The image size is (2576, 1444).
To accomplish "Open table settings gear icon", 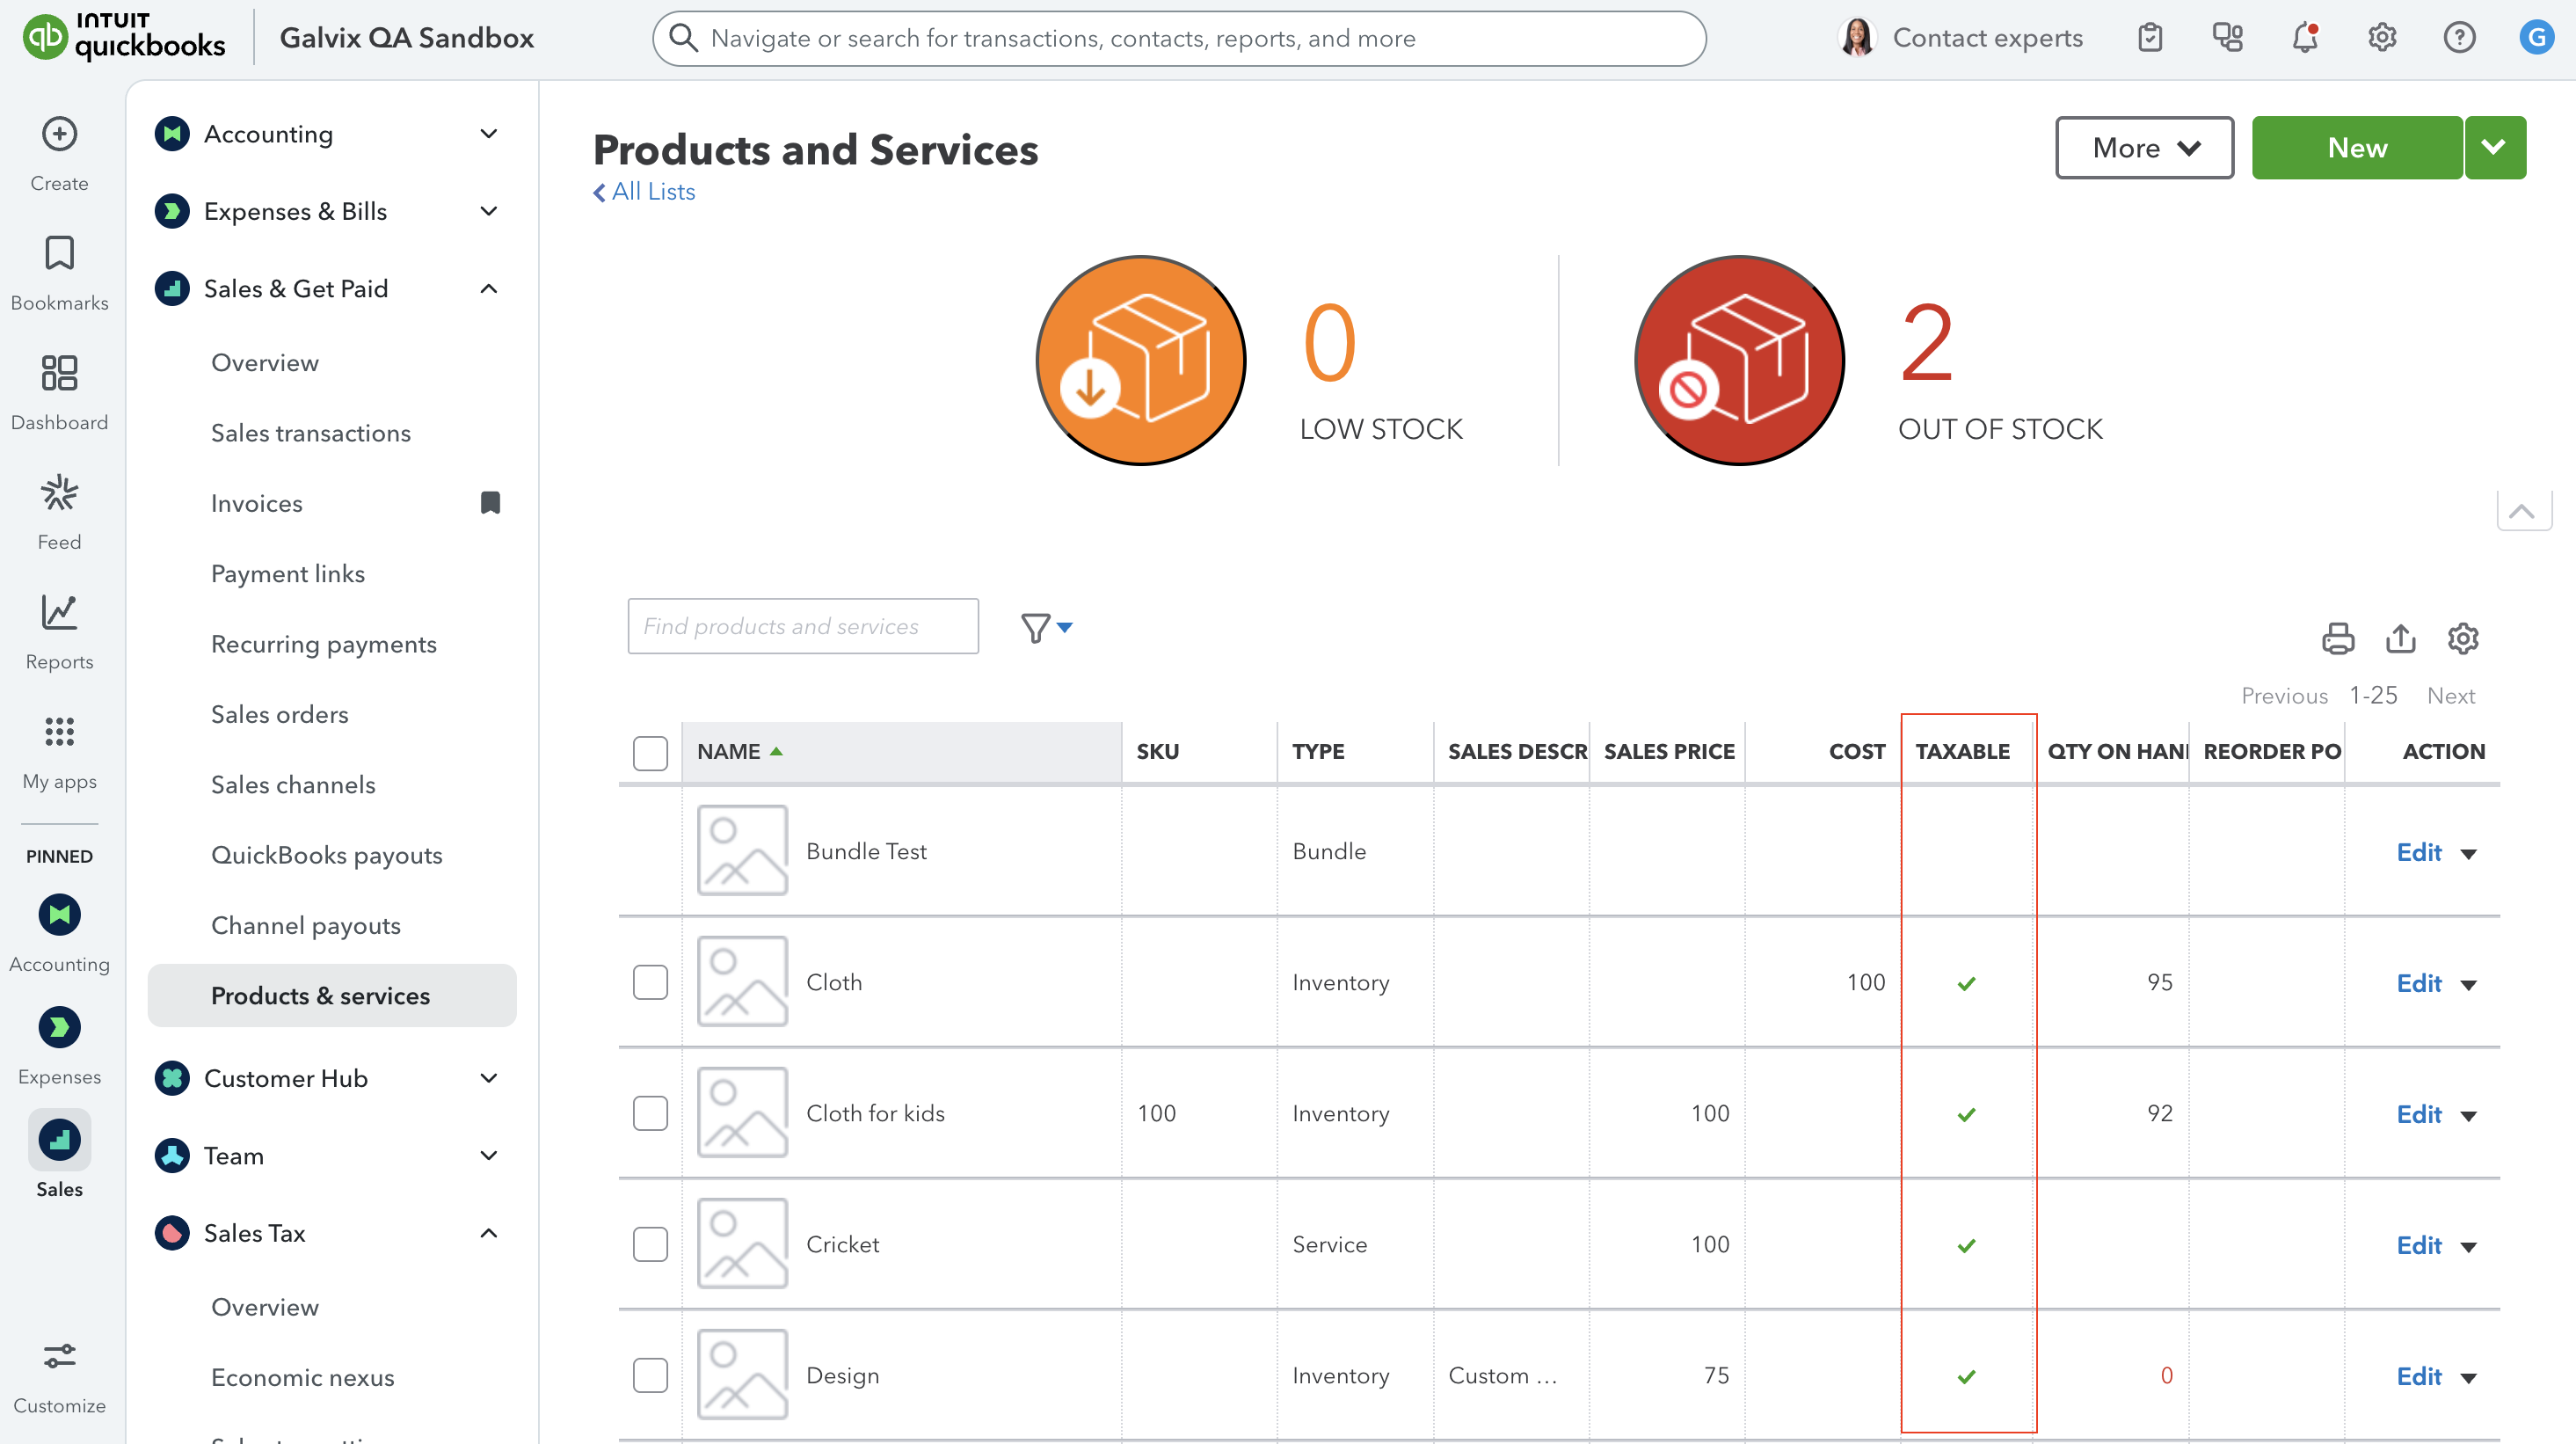I will (x=2462, y=638).
